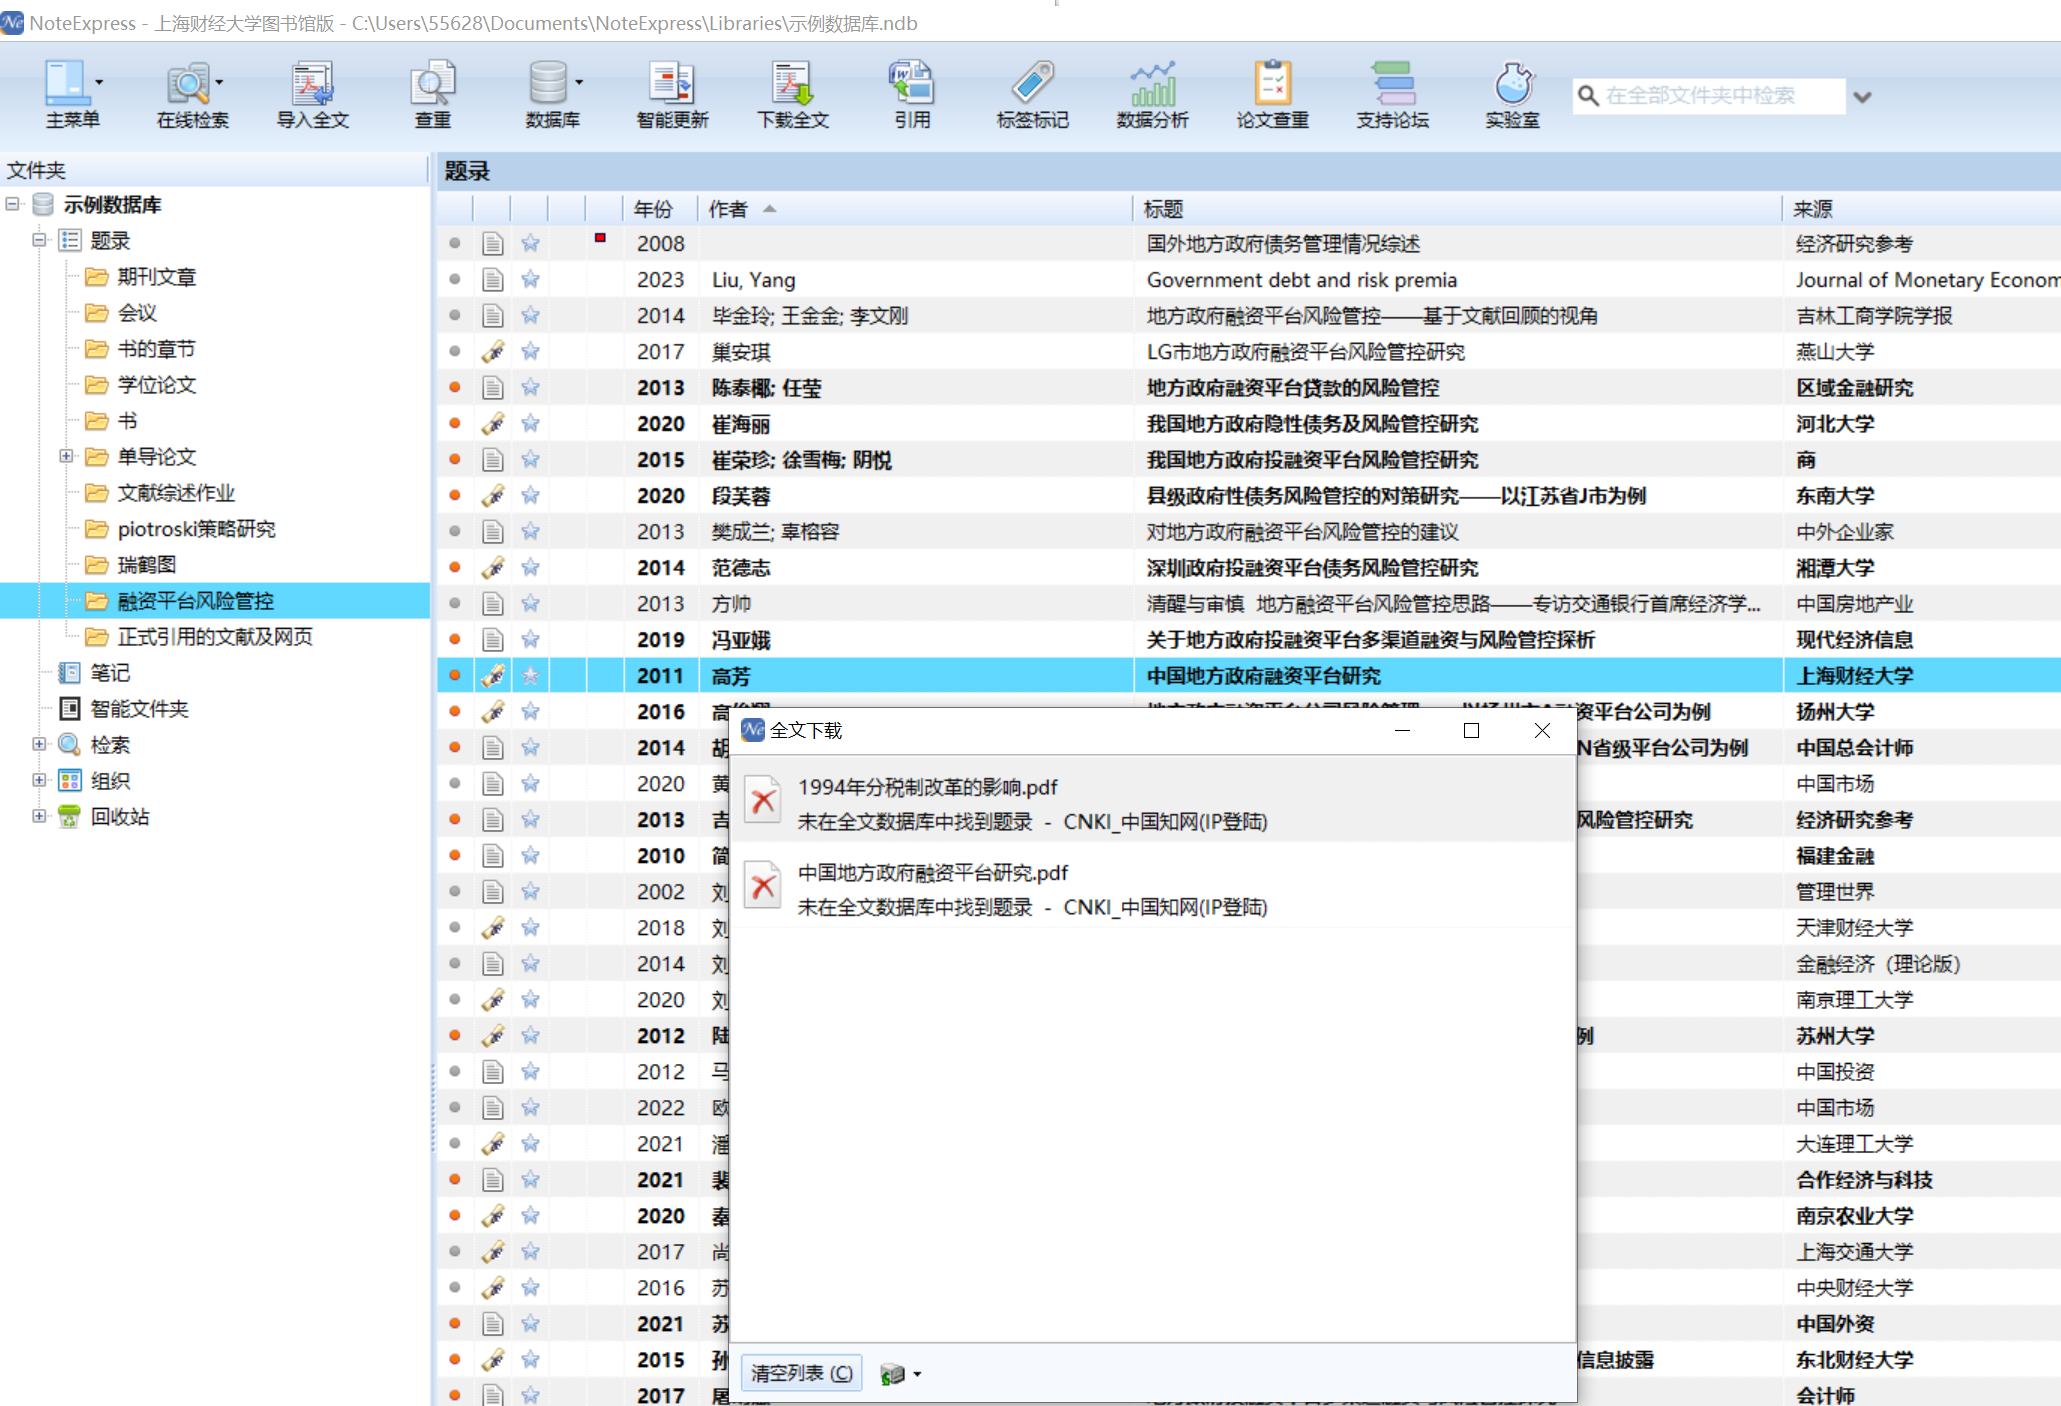Screen dimensions: 2061x1406
Task: Open the 笔记 node in folder tree
Action: point(110,673)
